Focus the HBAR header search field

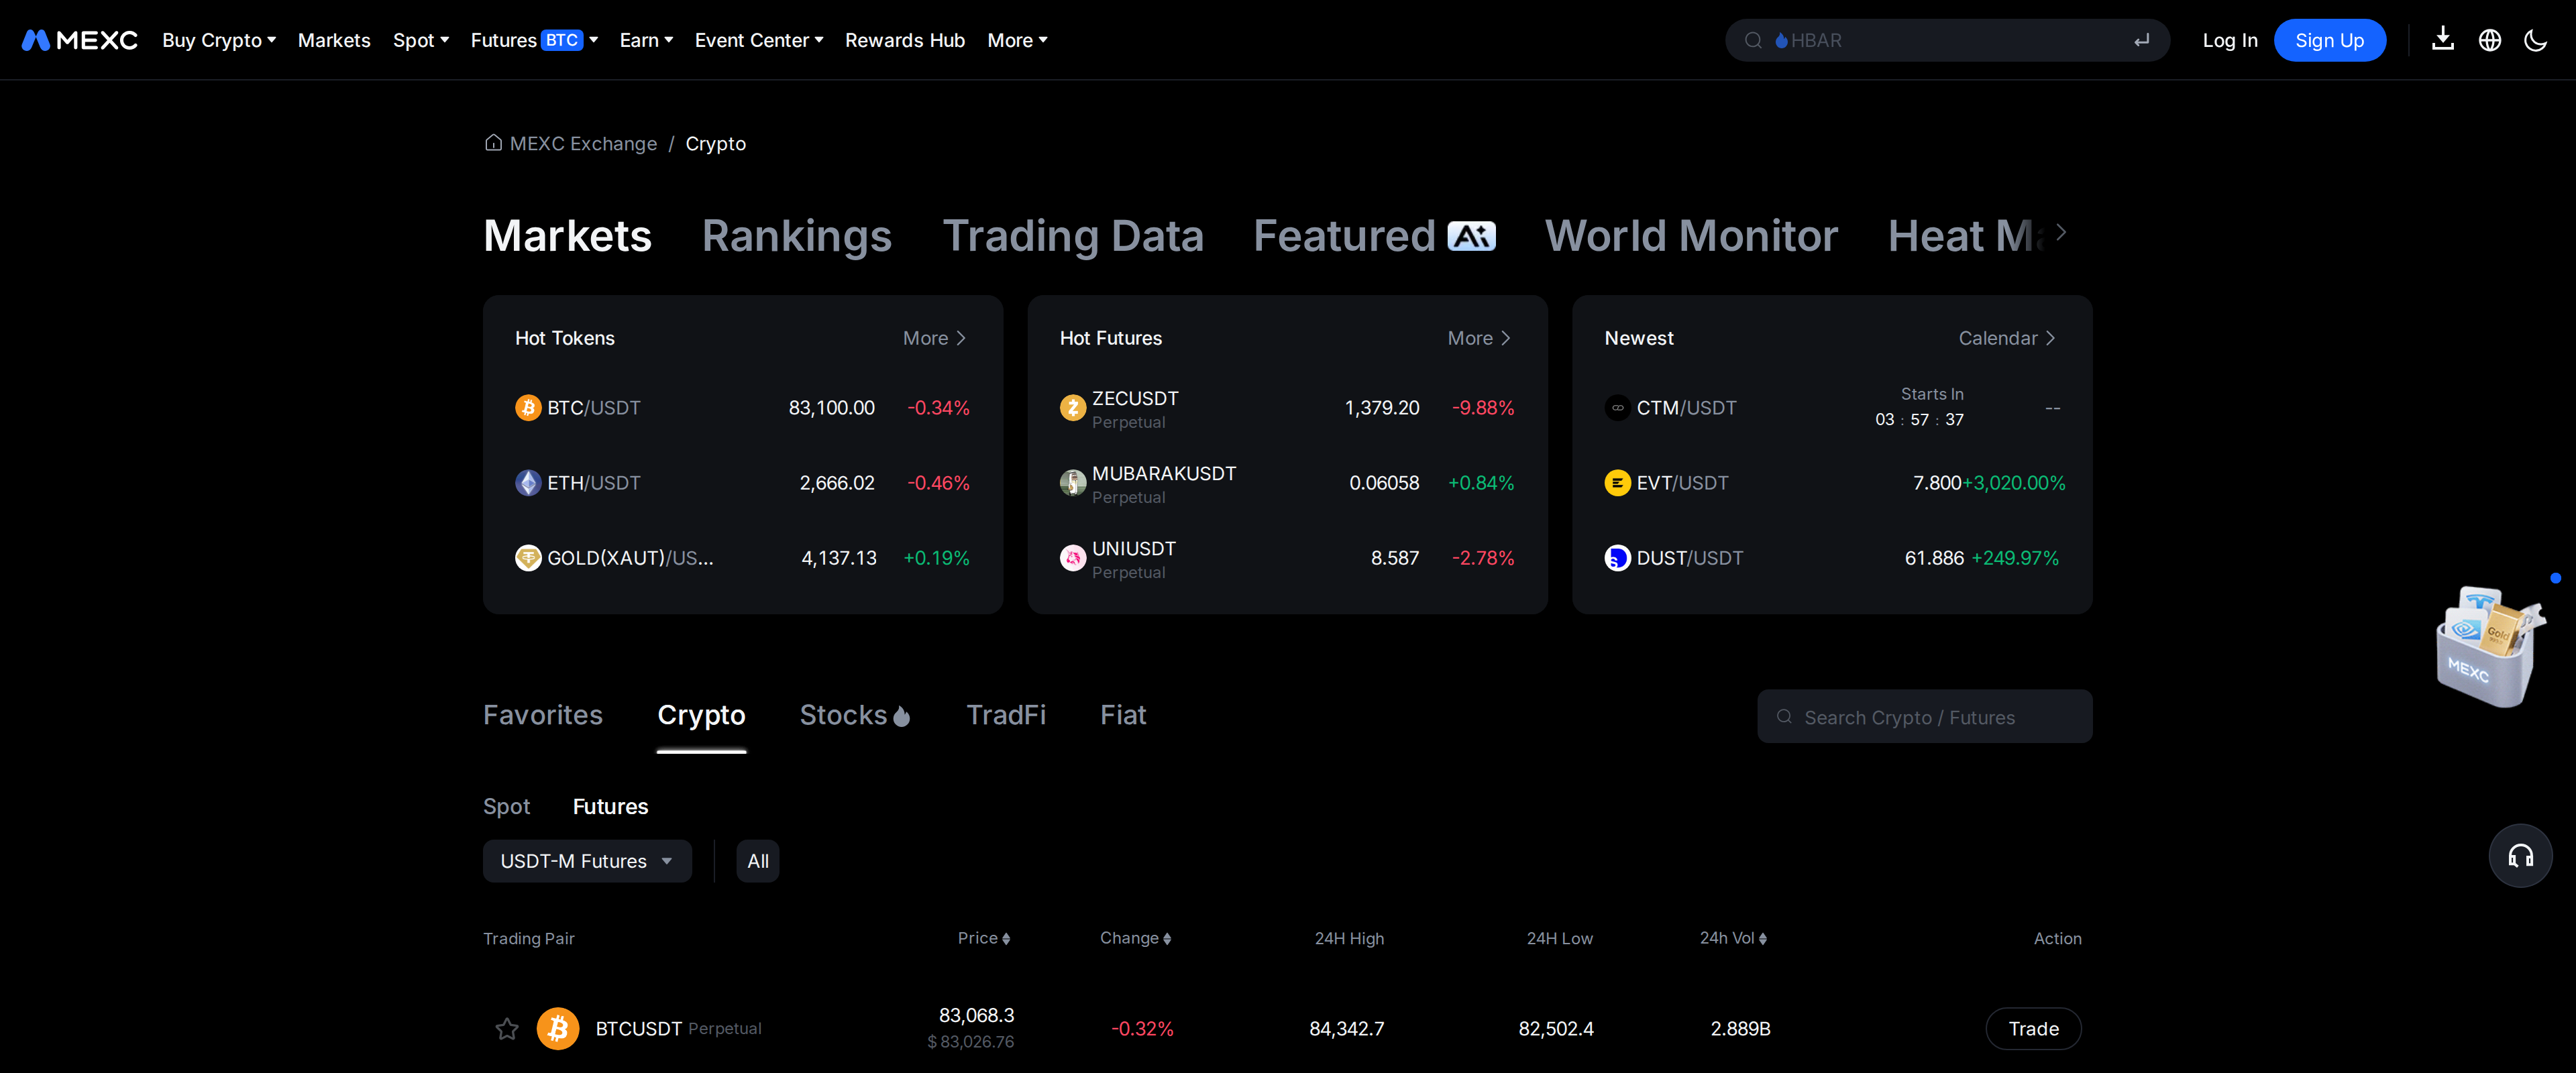1947,40
